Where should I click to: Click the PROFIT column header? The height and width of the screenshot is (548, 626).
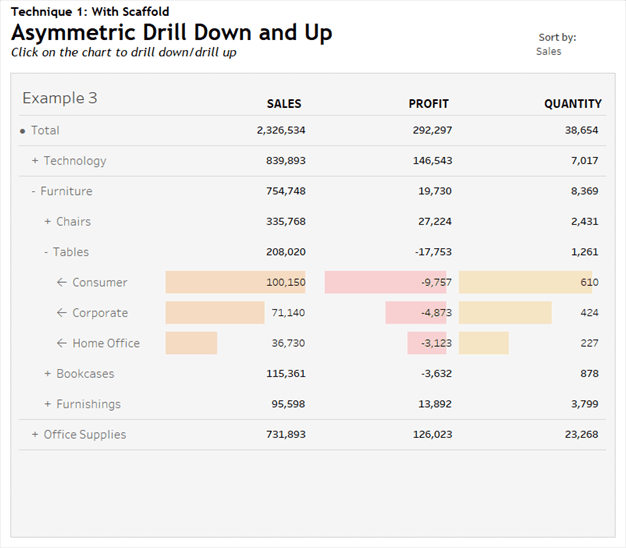click(x=428, y=104)
